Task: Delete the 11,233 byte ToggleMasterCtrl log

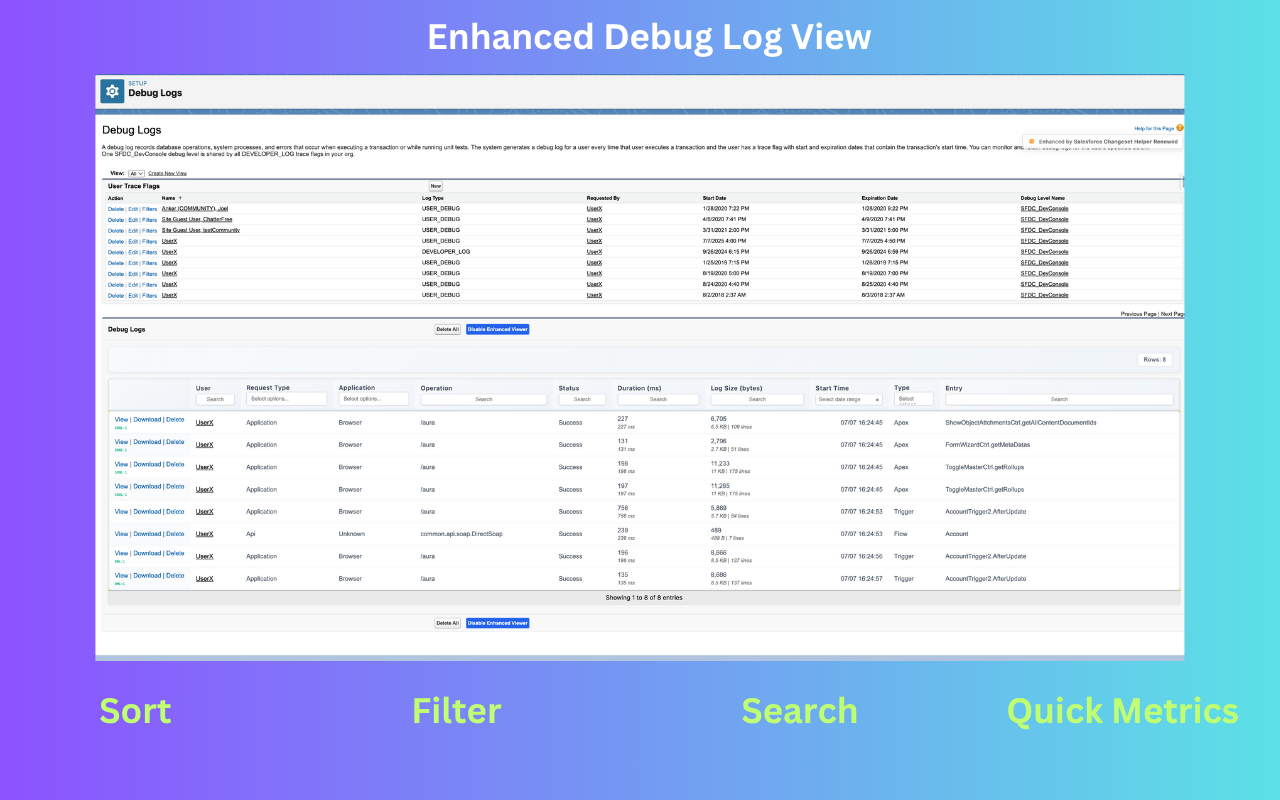Action: (x=175, y=464)
